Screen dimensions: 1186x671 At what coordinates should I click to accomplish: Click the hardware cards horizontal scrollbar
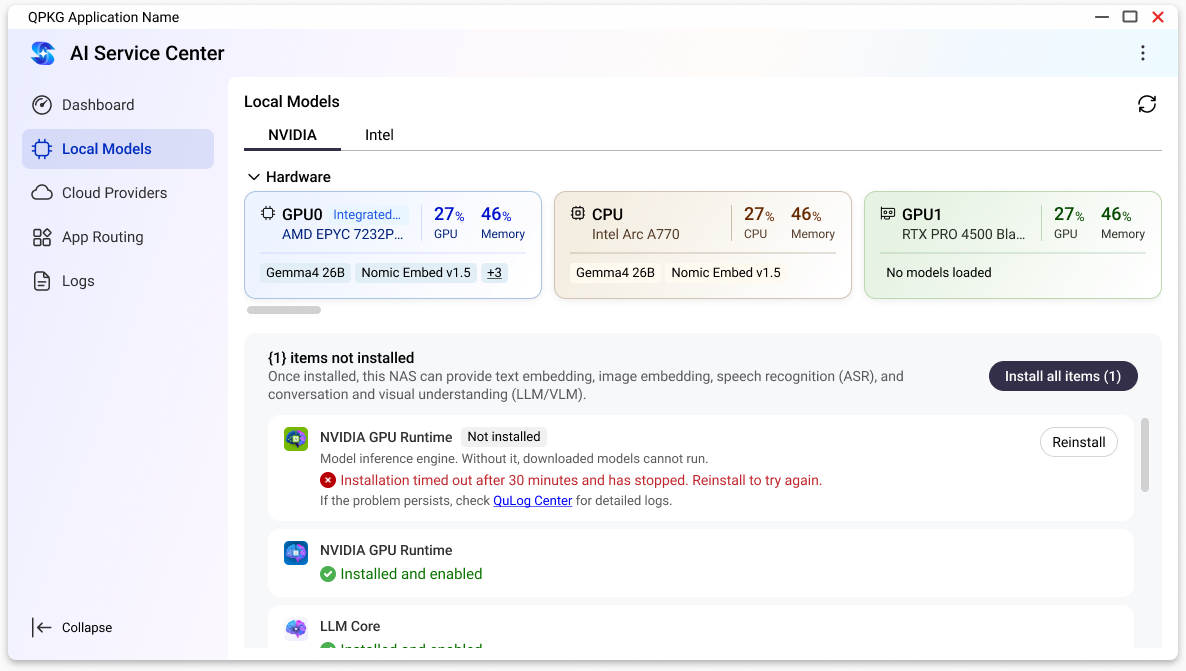[x=284, y=310]
